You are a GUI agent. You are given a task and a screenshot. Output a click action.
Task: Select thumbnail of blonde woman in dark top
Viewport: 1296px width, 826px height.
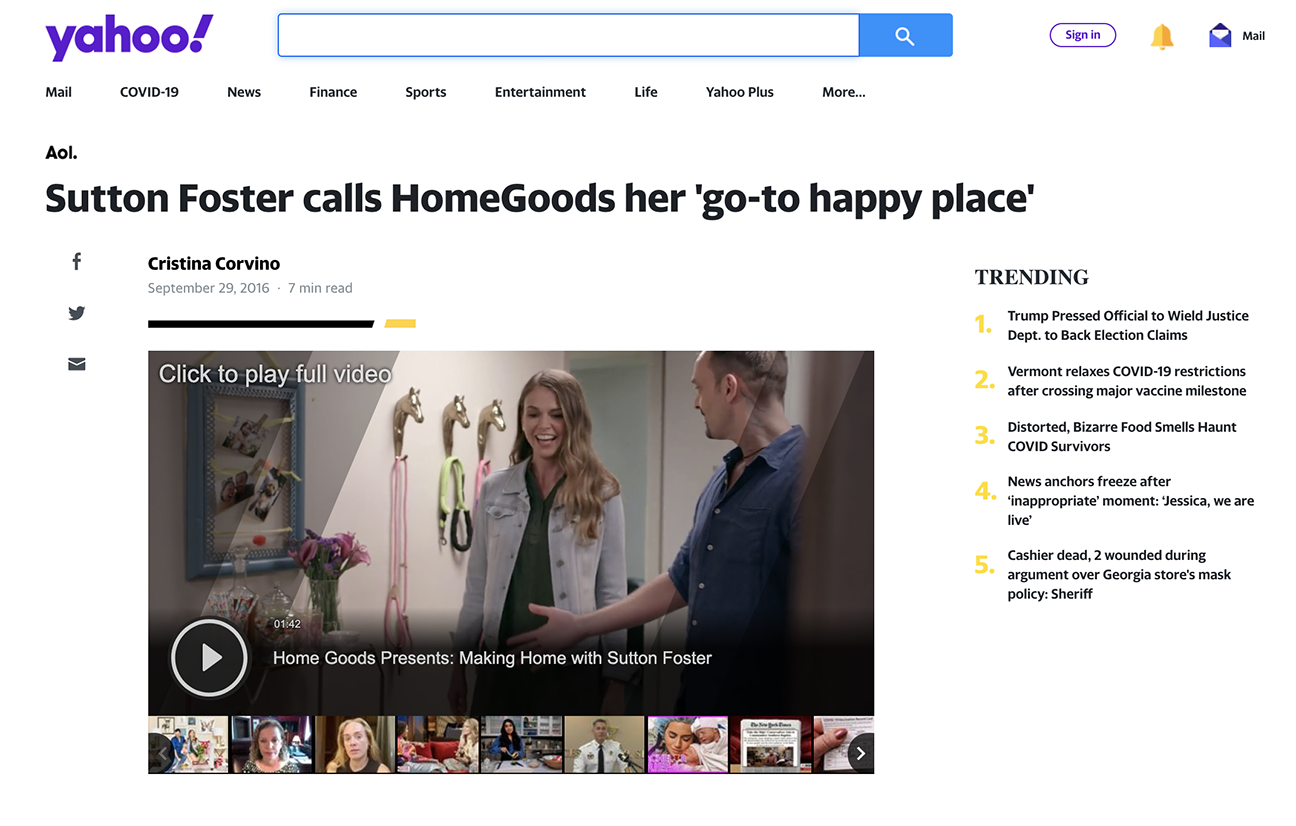[355, 745]
